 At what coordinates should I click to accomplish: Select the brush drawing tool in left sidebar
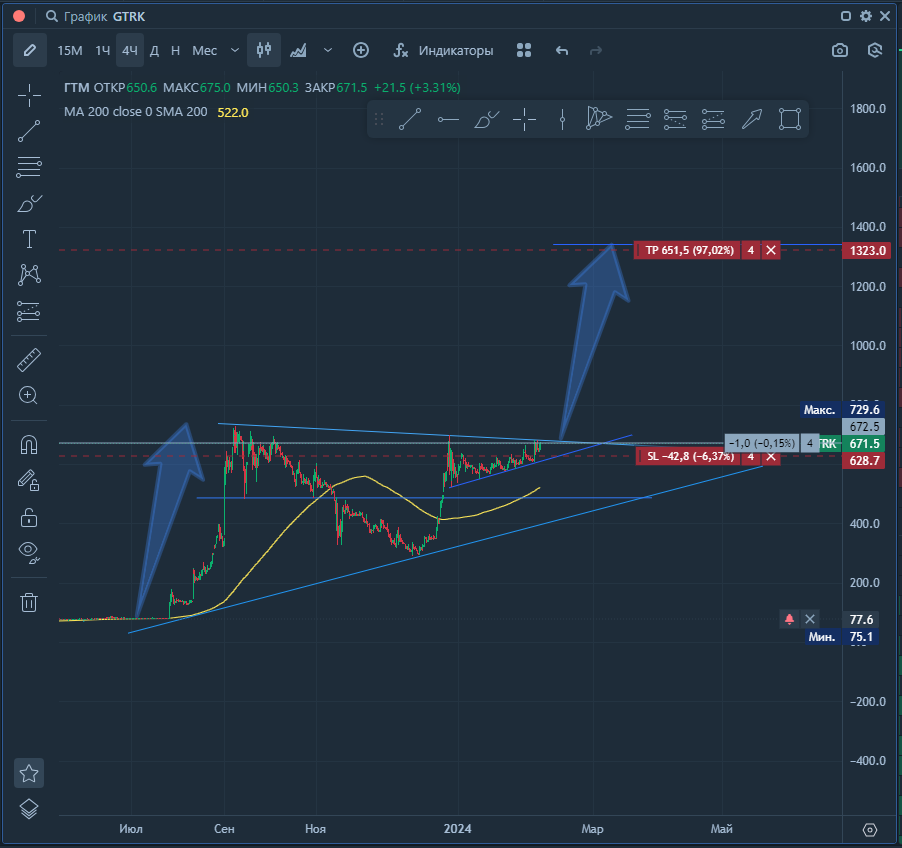click(29, 203)
